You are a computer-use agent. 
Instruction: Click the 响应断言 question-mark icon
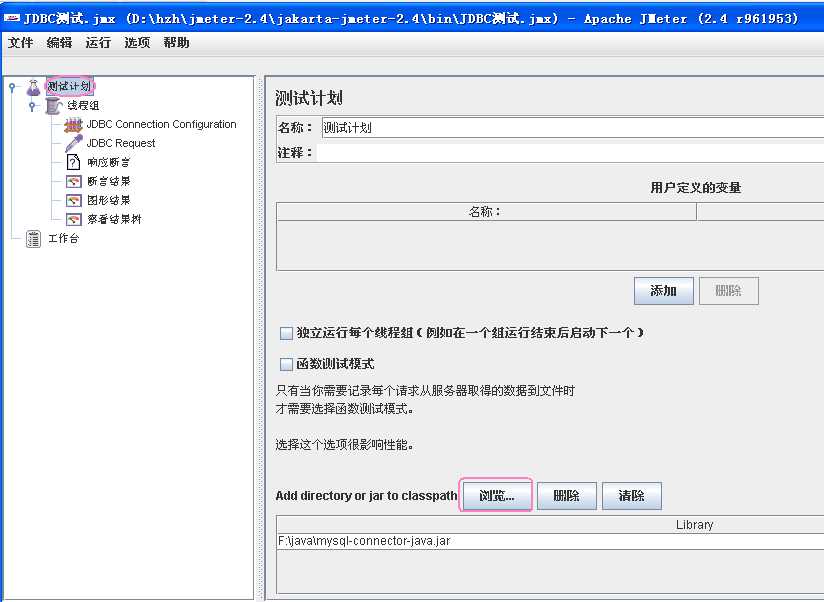[x=74, y=162]
